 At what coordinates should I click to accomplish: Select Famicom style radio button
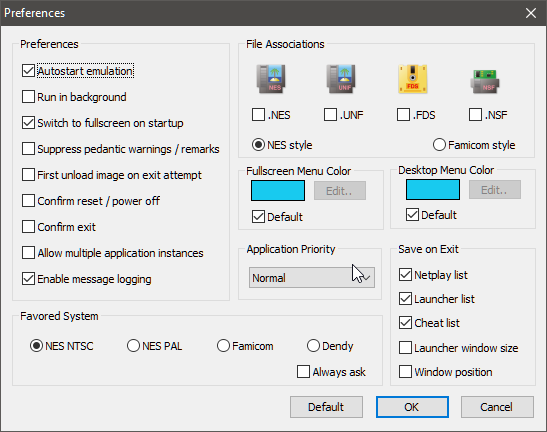pos(439,145)
